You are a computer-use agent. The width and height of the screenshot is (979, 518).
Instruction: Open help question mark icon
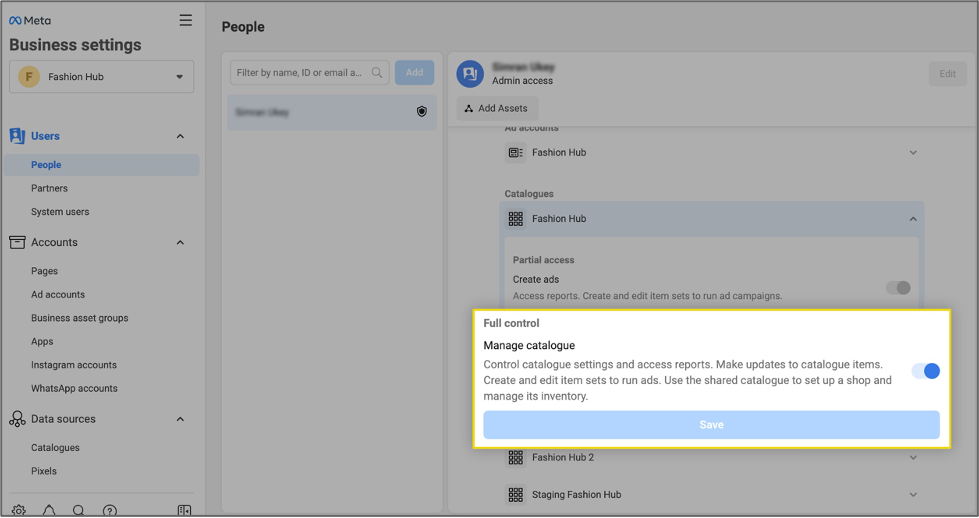(109, 510)
